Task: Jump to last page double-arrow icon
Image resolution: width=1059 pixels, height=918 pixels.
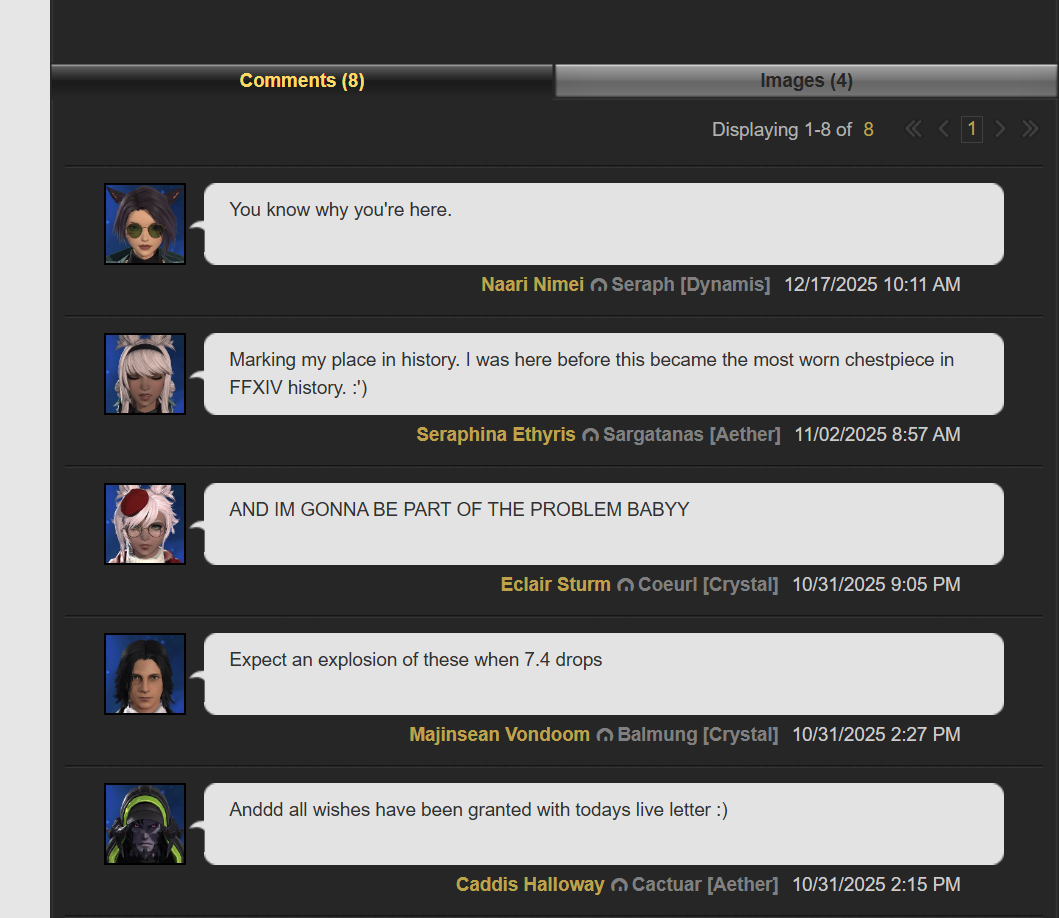Action: 1030,129
